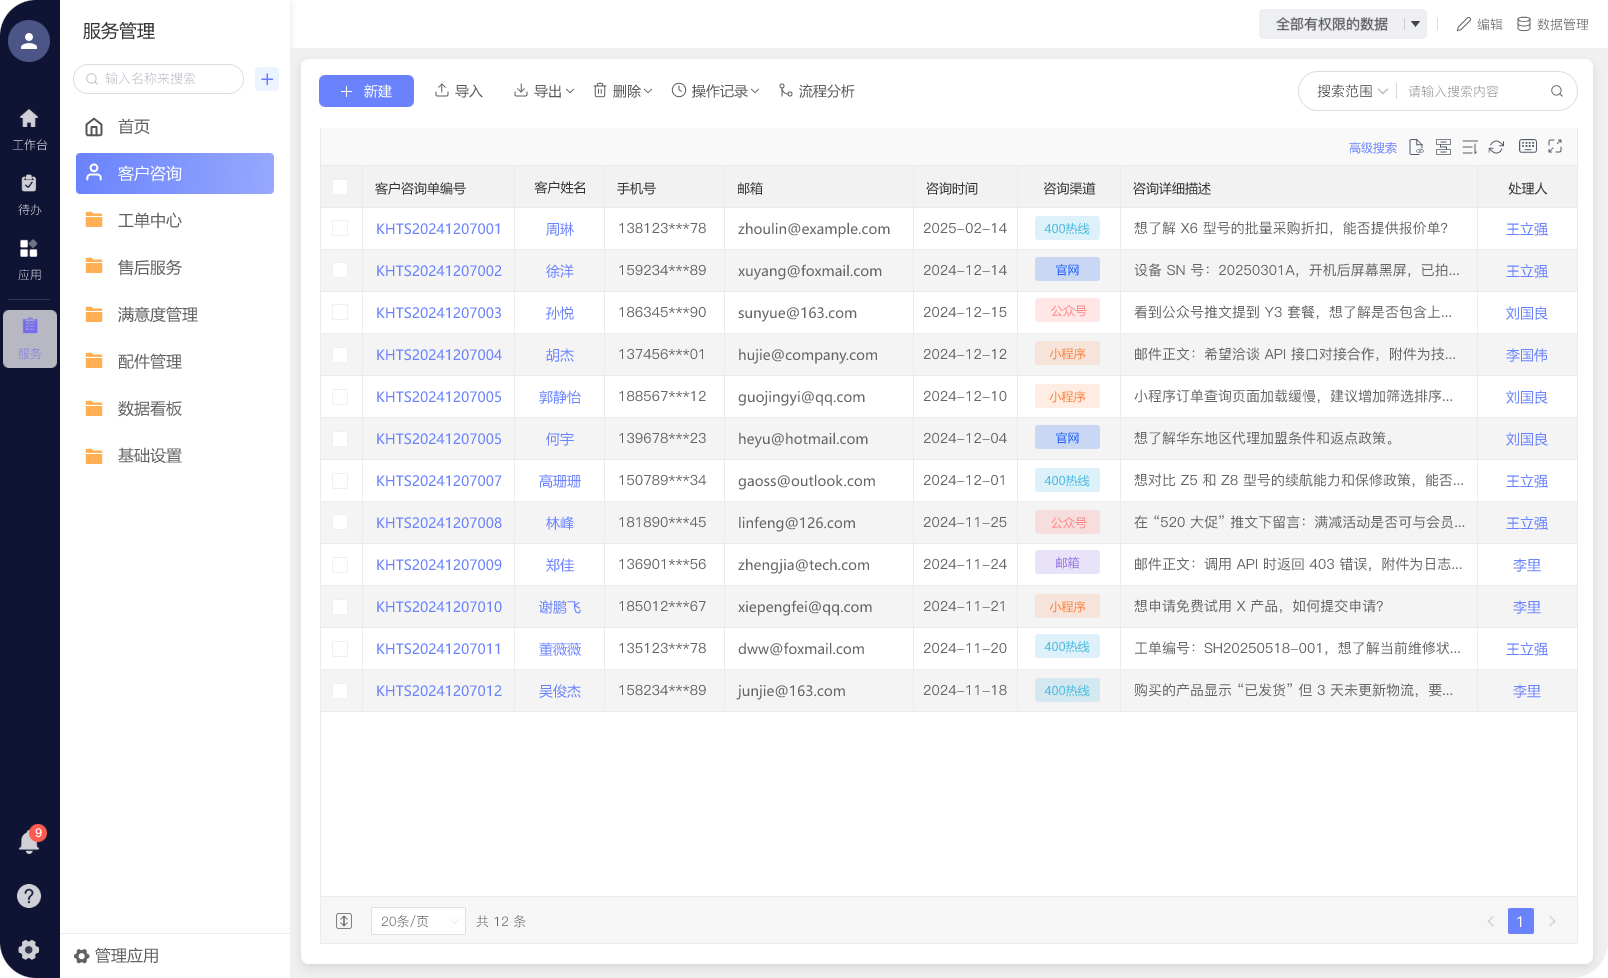Open the user avatar icon

click(x=29, y=41)
